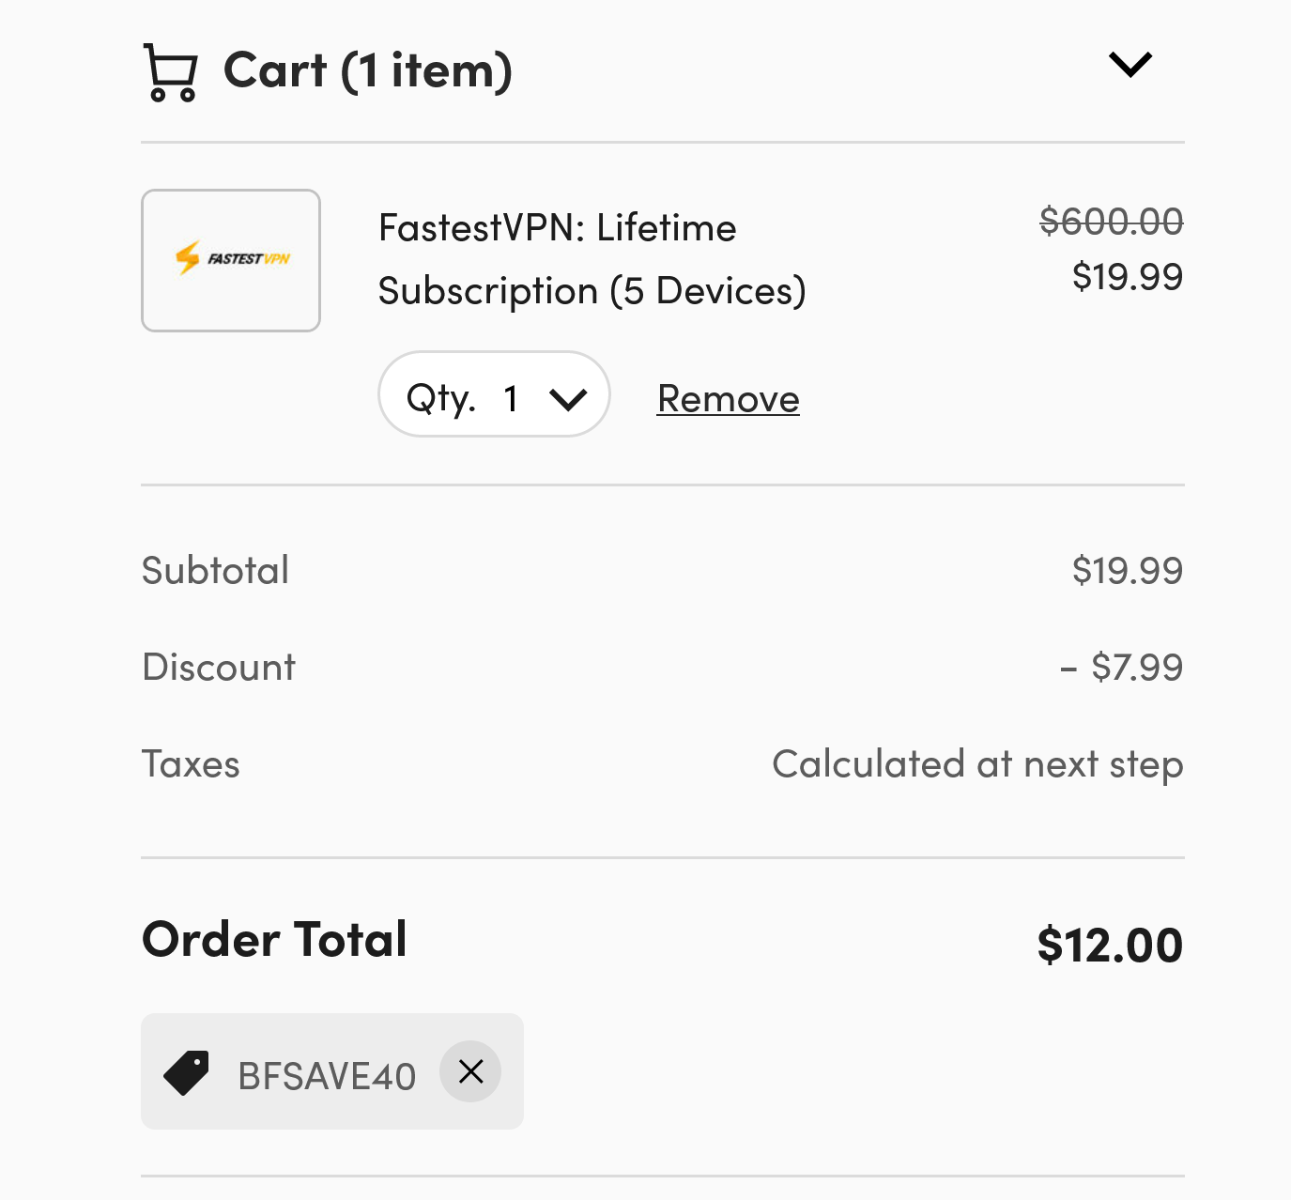The image size is (1291, 1200).
Task: Click the price tag coupon icon
Action: 186,1073
